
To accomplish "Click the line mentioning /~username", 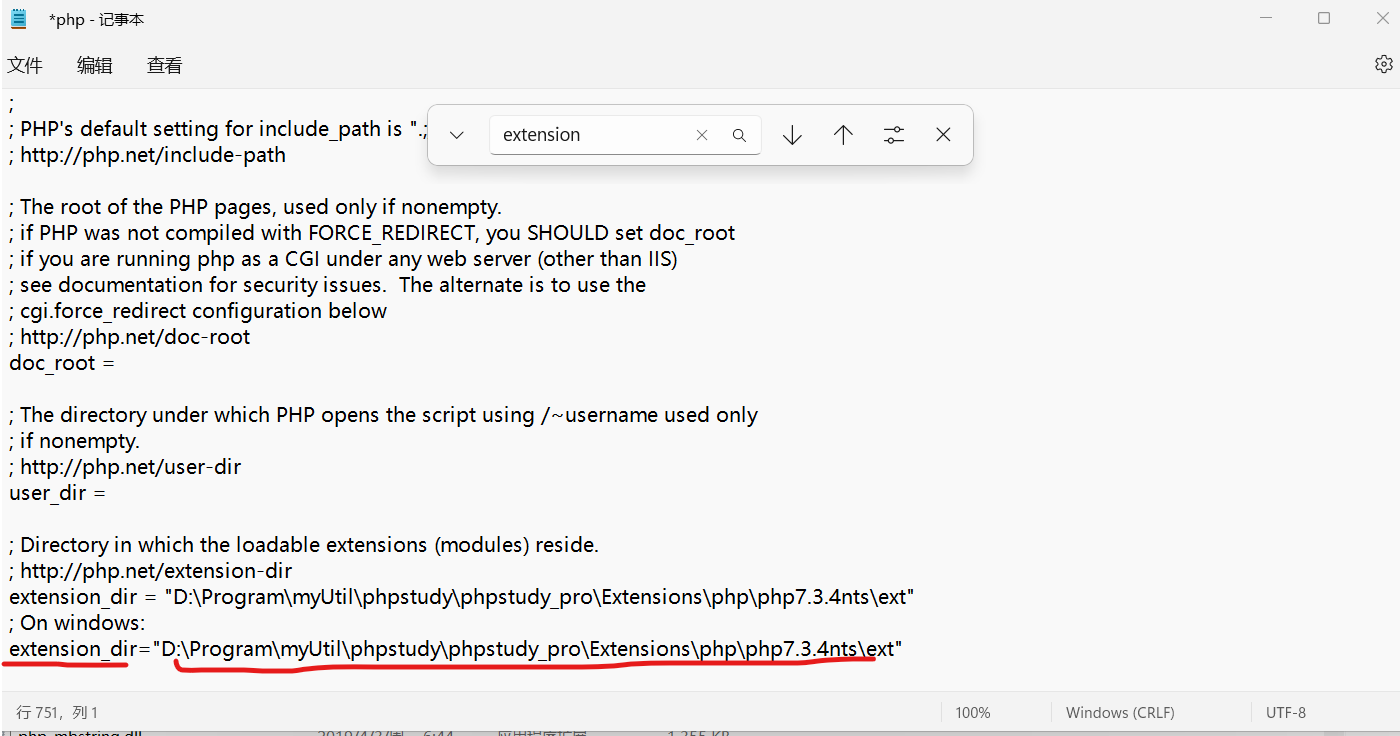I will pos(384,415).
